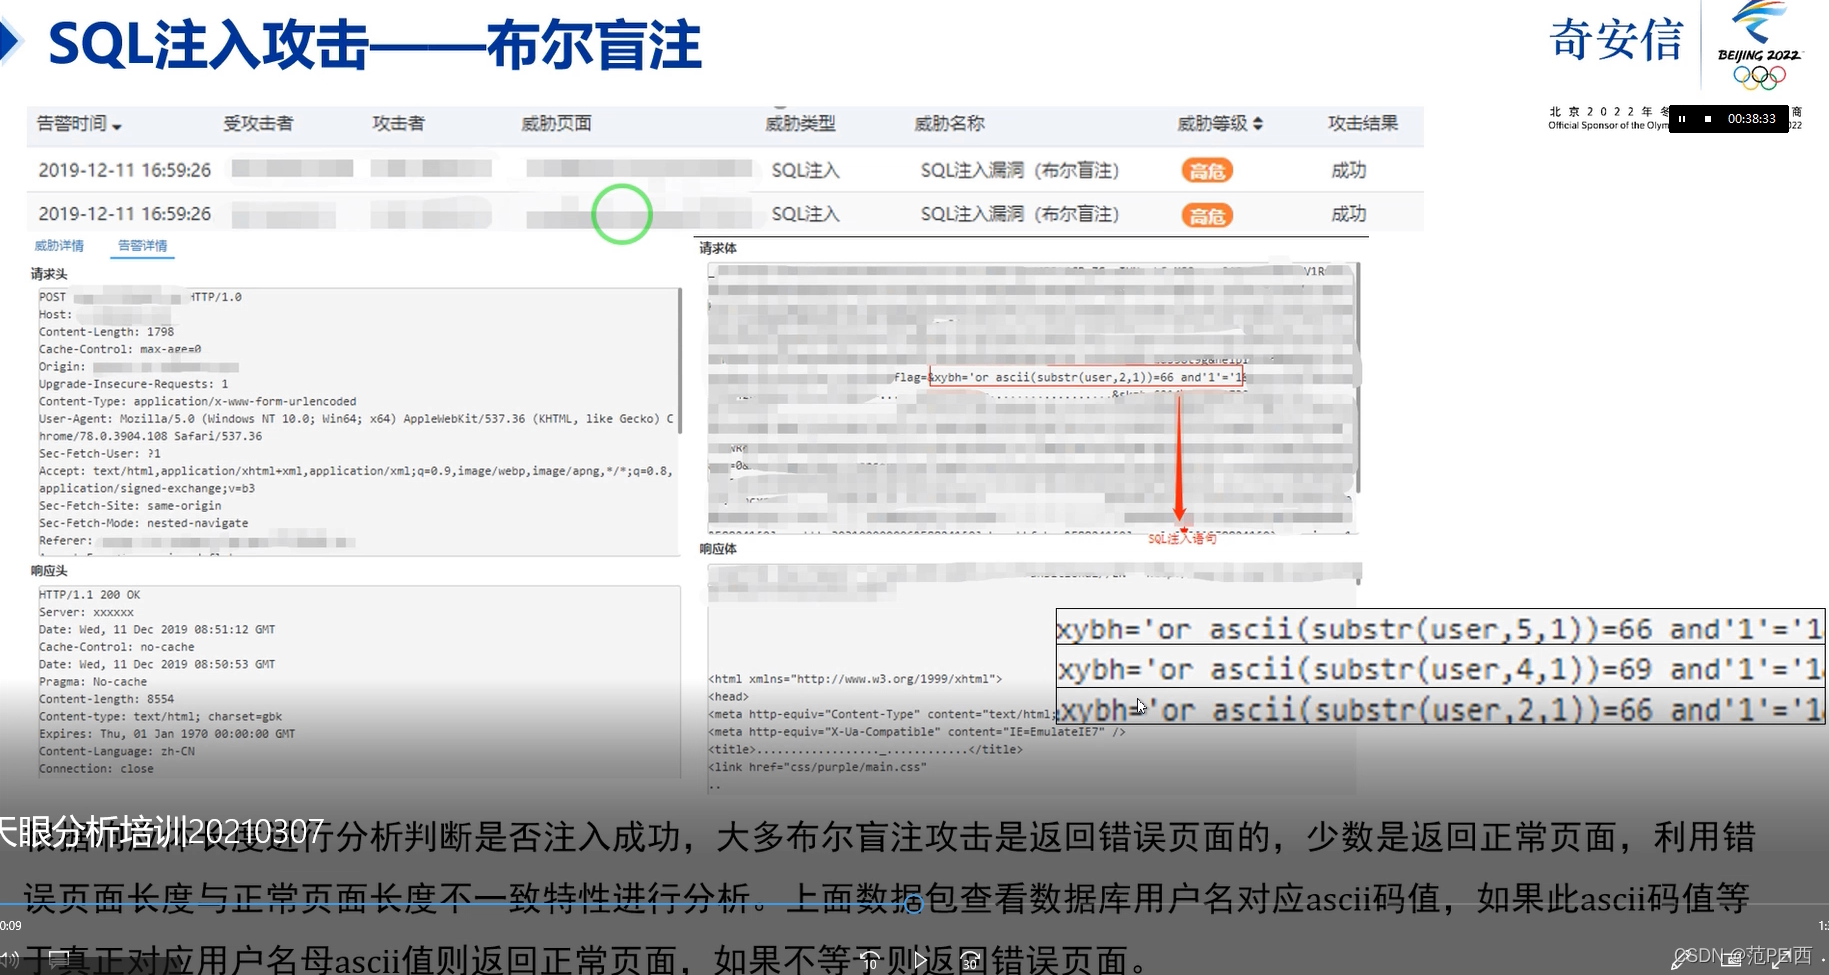
Task: Click the 响应体 section label
Action: [x=718, y=549]
